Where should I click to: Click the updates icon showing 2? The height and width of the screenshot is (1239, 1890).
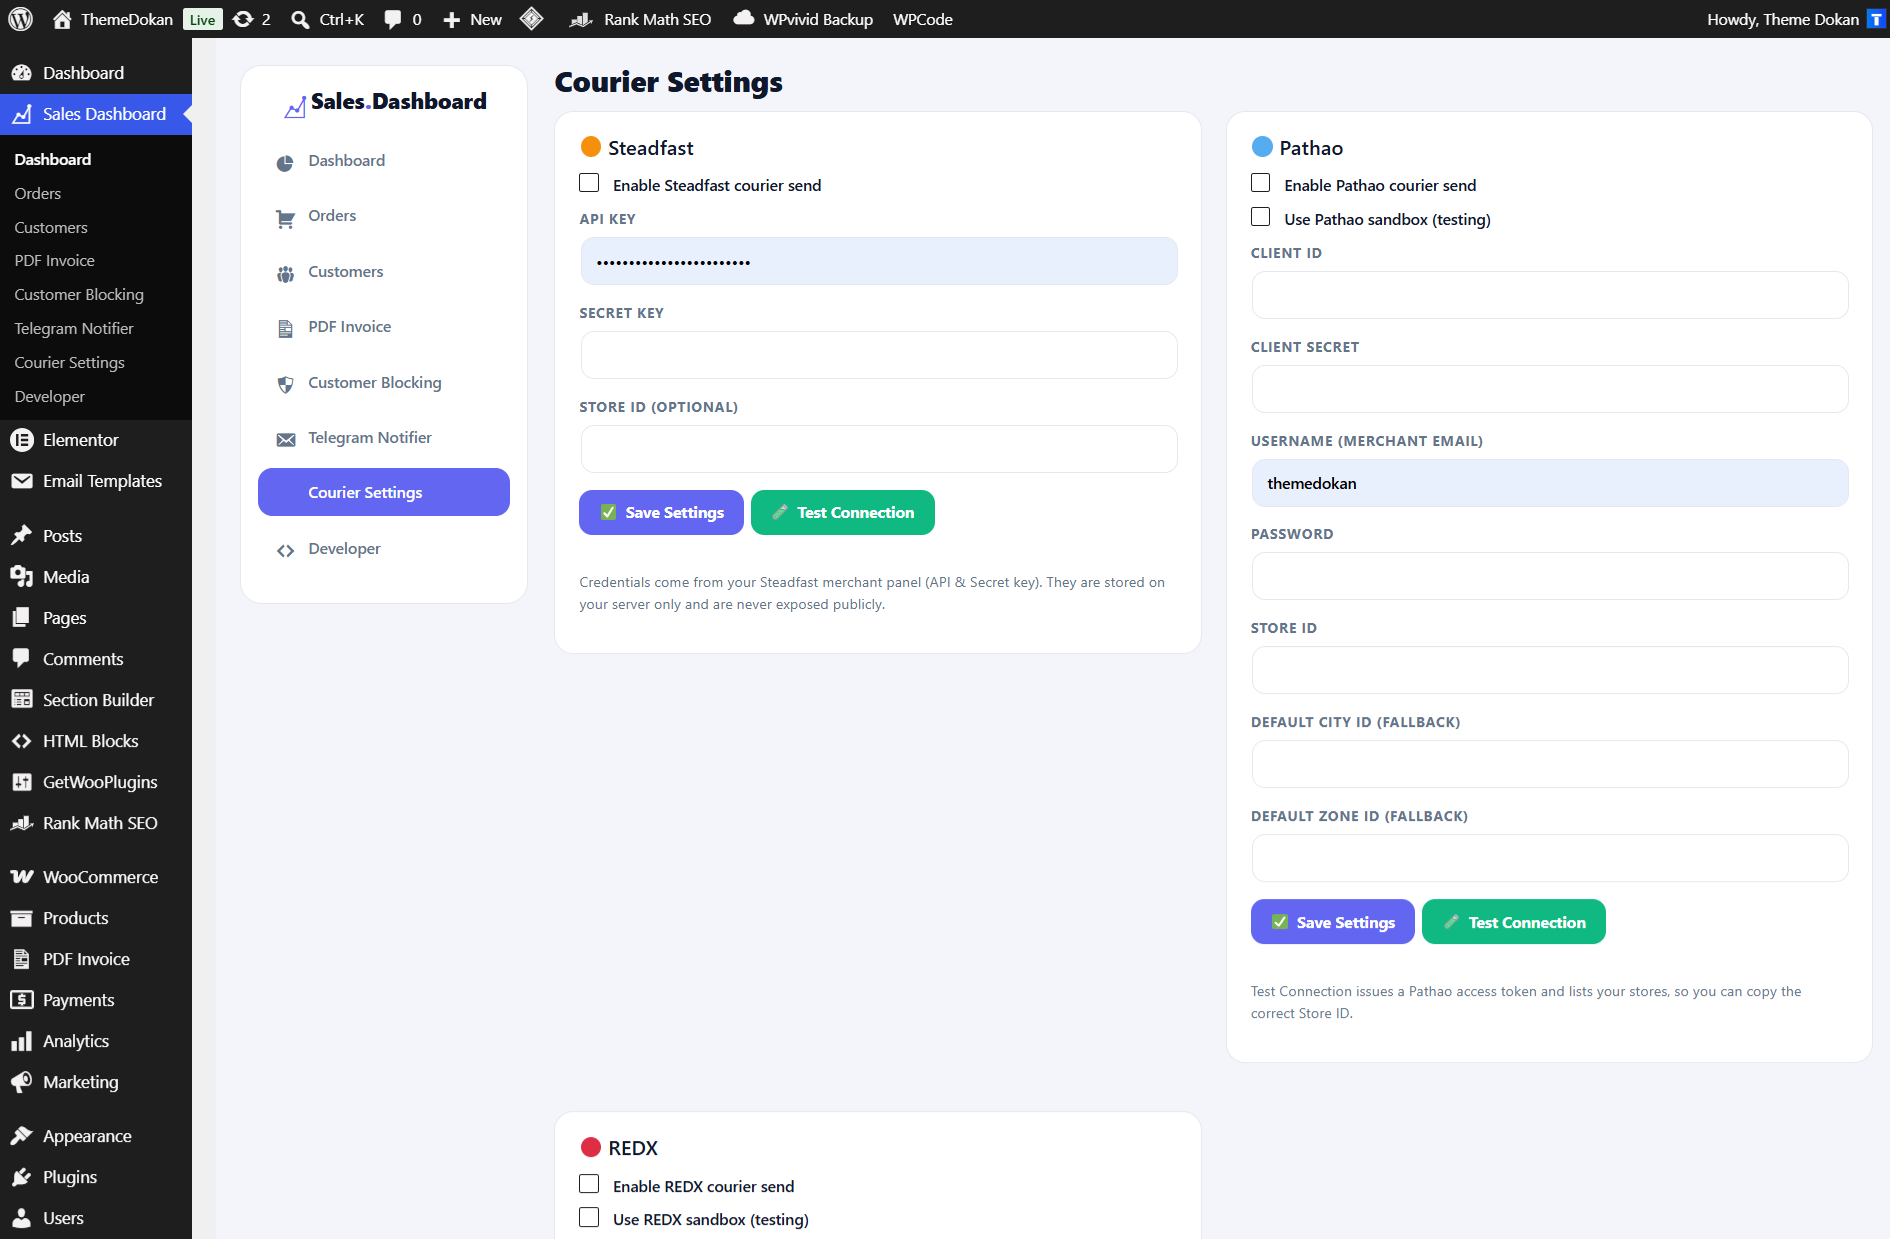click(242, 19)
